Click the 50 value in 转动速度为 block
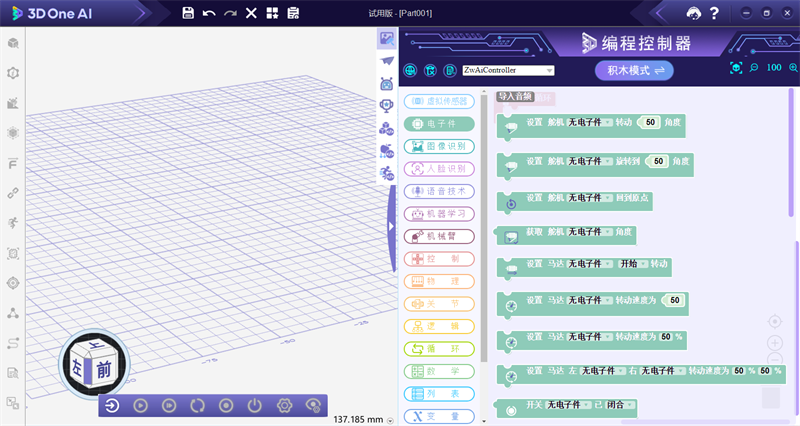800x426 pixels. [674, 300]
